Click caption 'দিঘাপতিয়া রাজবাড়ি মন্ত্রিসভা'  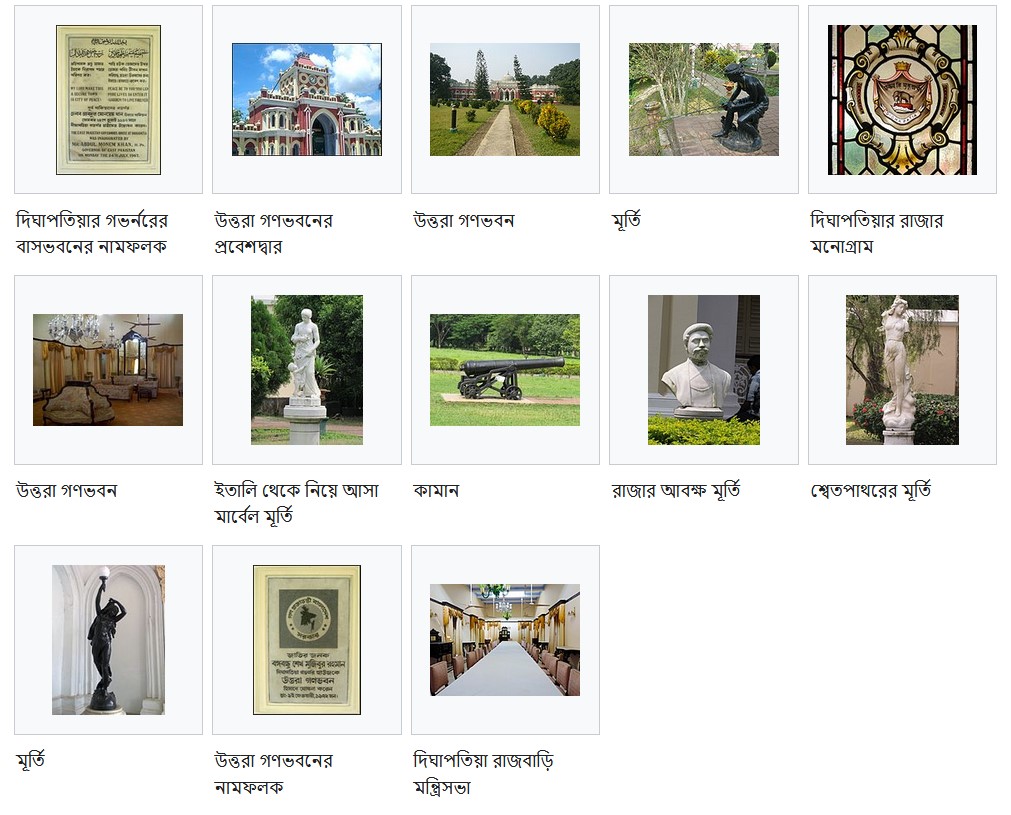484,774
